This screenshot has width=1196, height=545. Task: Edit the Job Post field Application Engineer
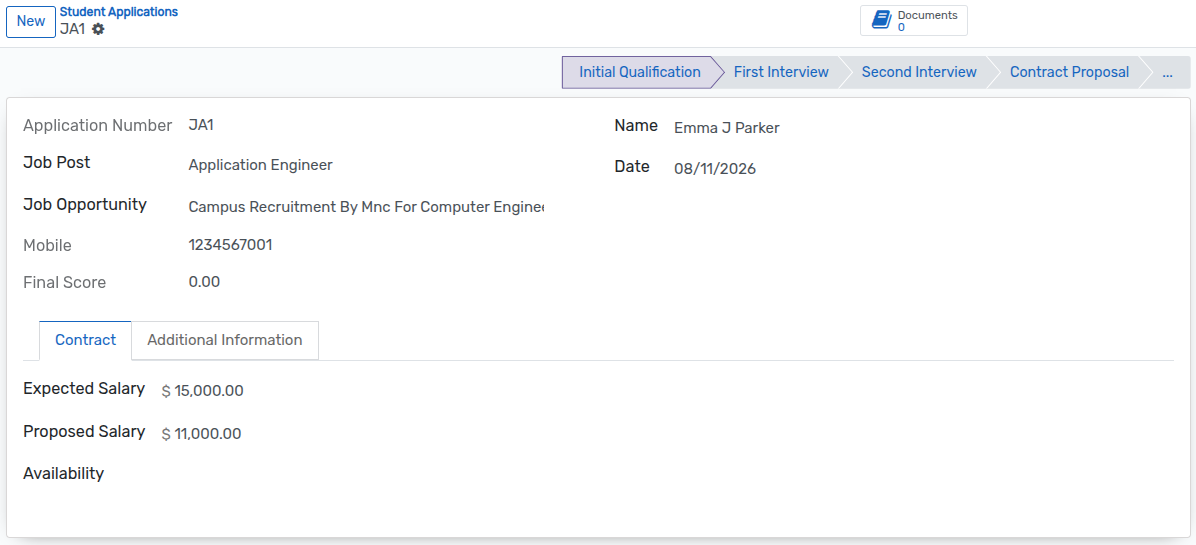pyautogui.click(x=366, y=165)
